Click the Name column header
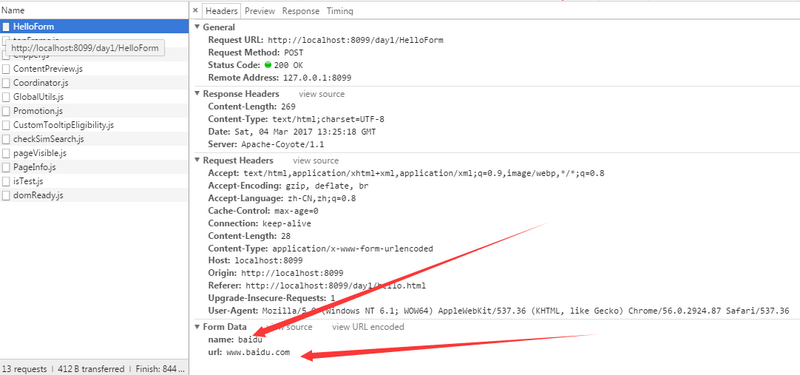Screen dimensions: 800x375 pyautogui.click(x=94, y=10)
